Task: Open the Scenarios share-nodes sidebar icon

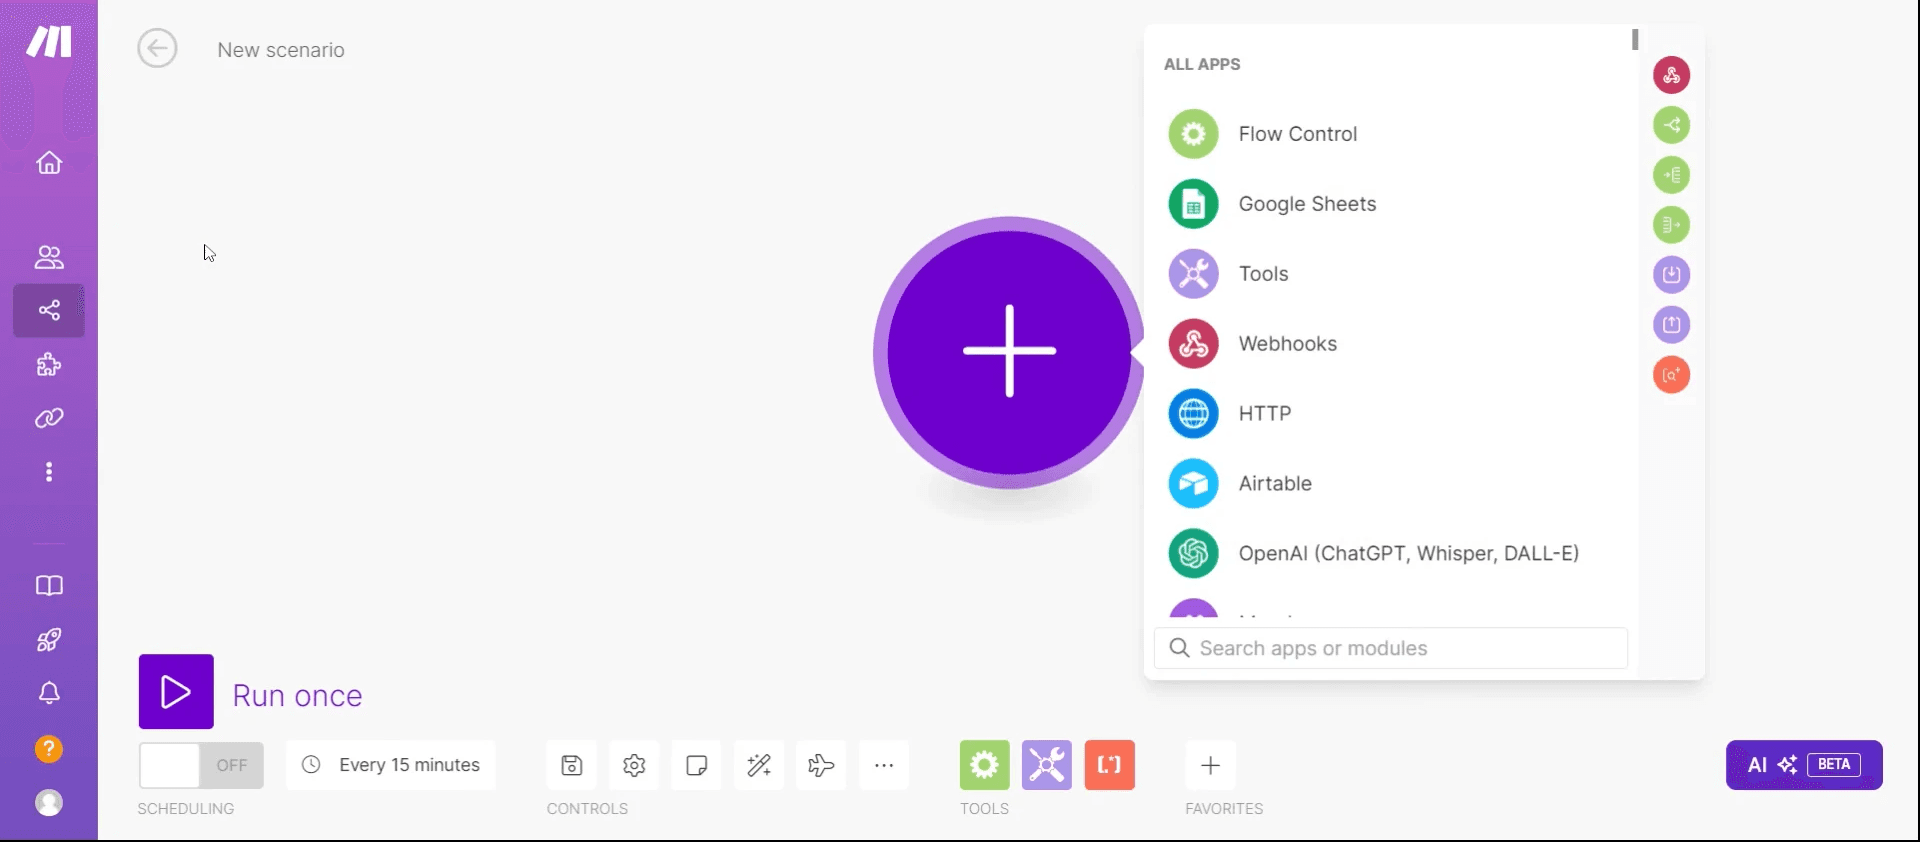Action: pyautogui.click(x=49, y=310)
